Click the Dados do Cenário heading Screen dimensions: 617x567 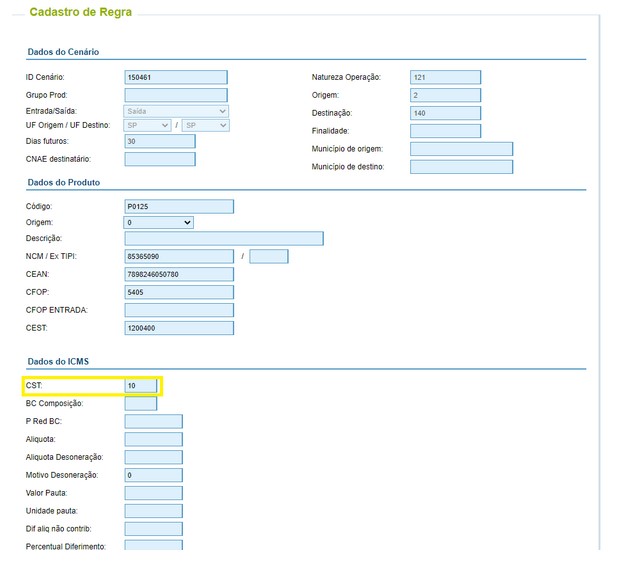click(63, 52)
